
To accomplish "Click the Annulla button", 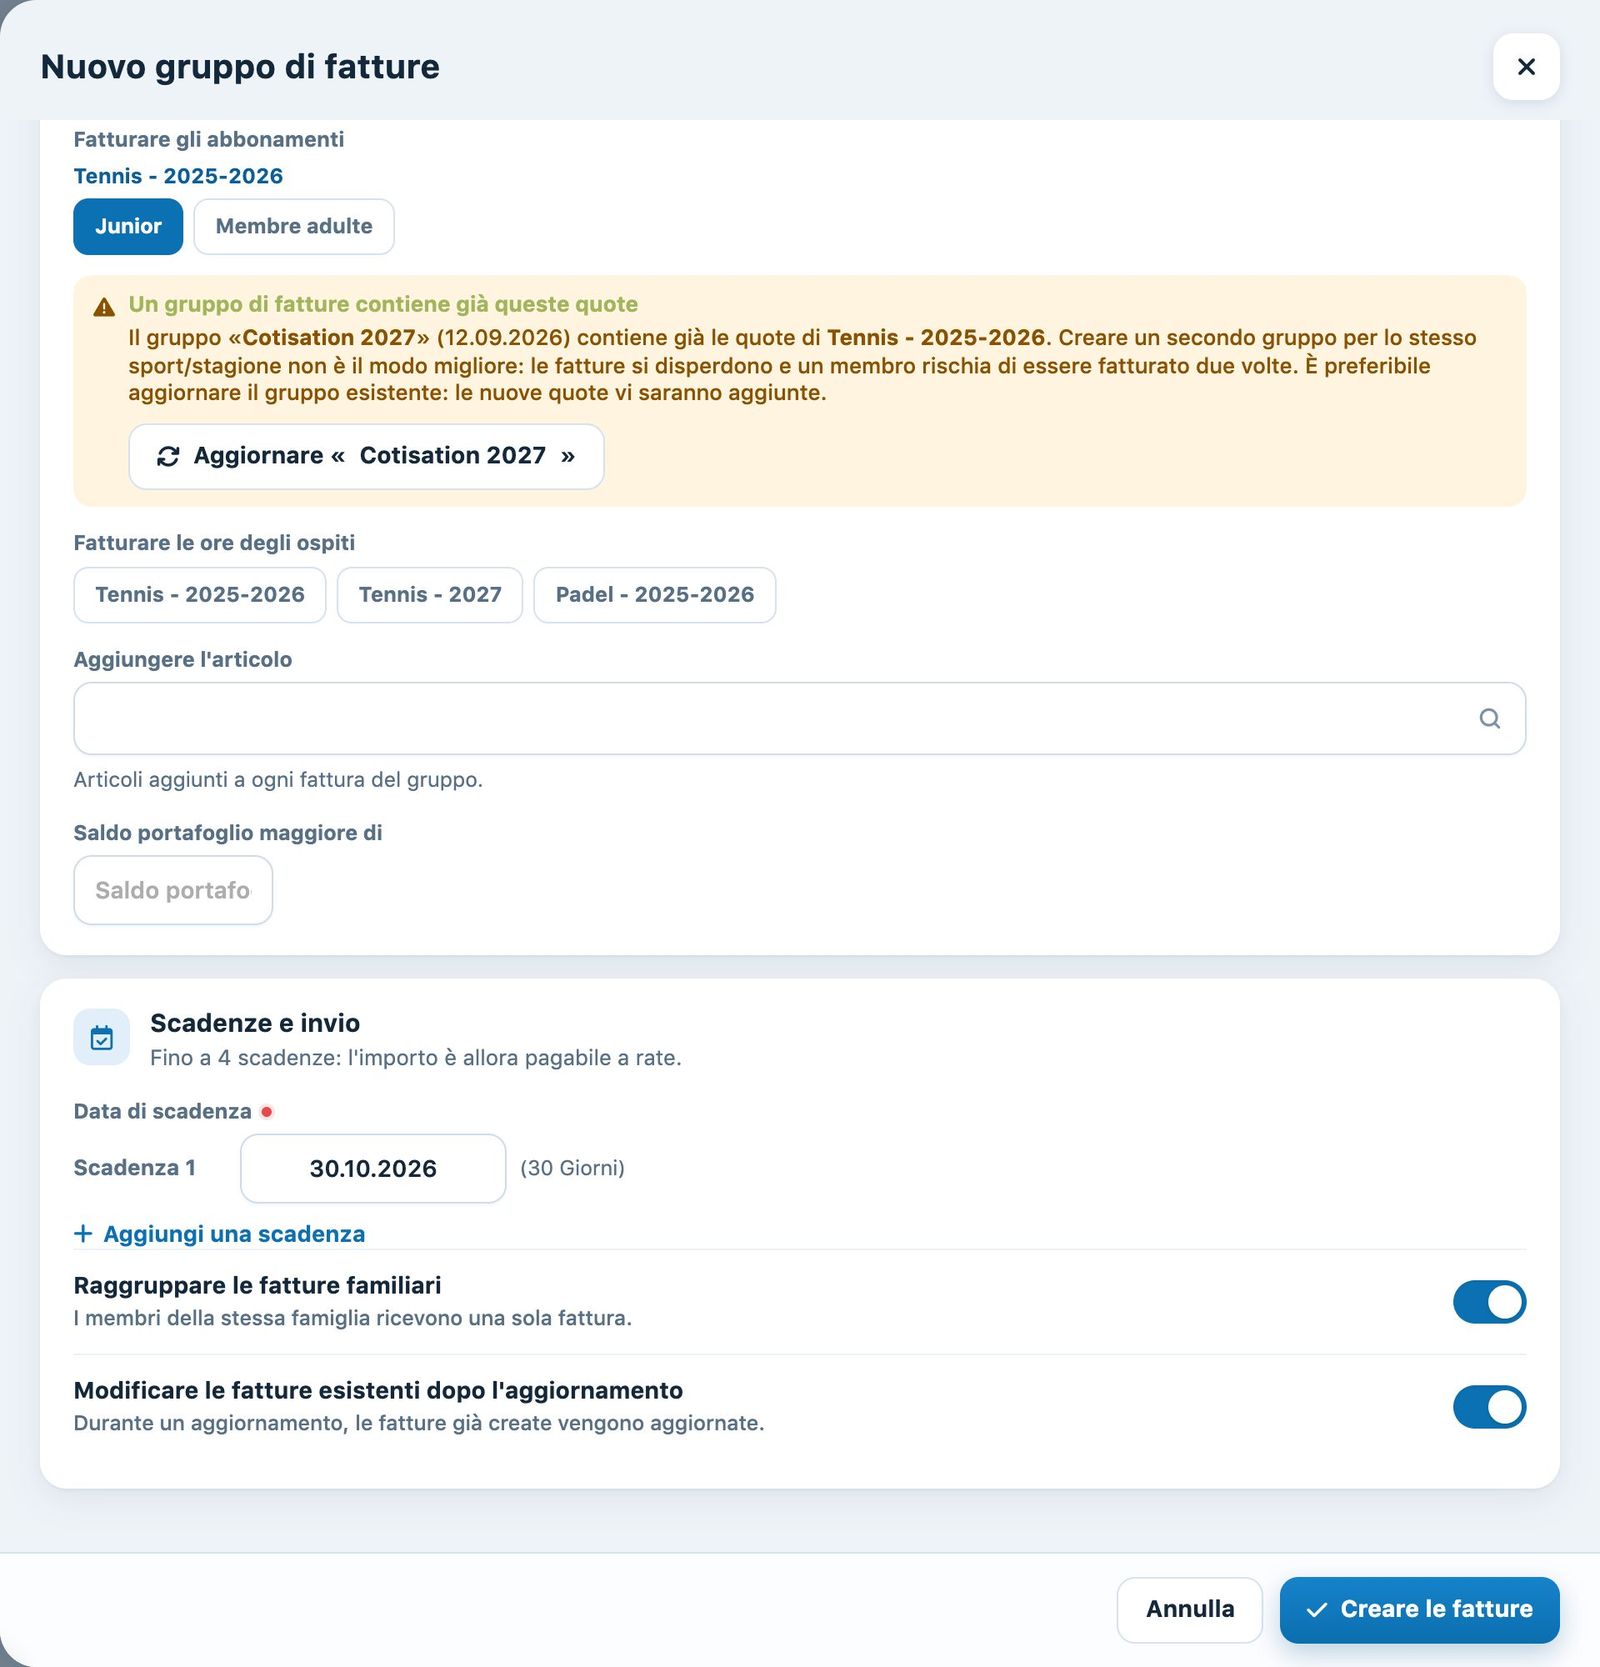I will click(1190, 1610).
